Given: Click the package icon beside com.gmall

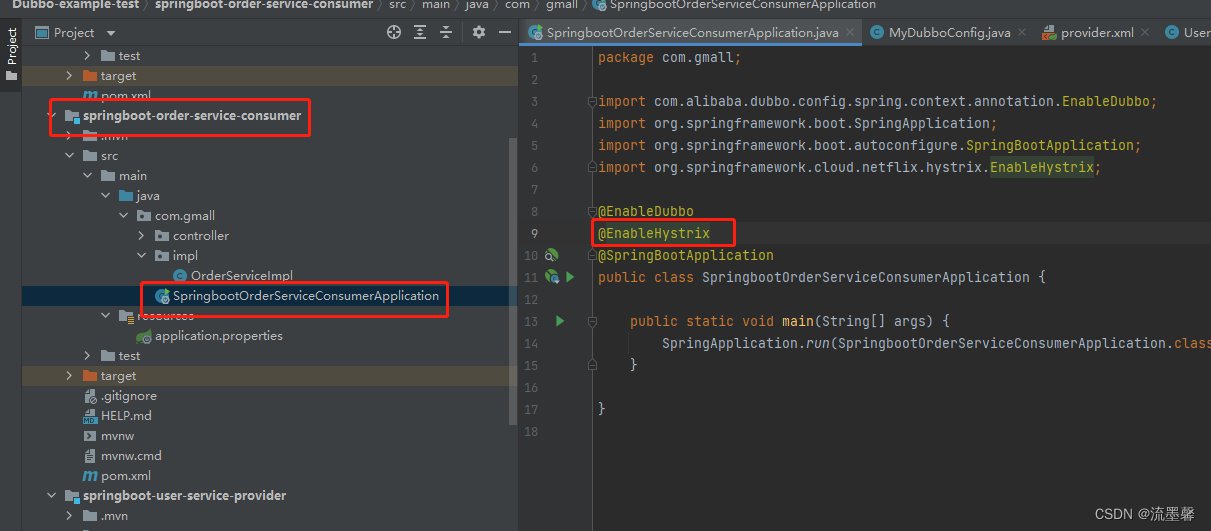Looking at the screenshot, I should pos(144,216).
